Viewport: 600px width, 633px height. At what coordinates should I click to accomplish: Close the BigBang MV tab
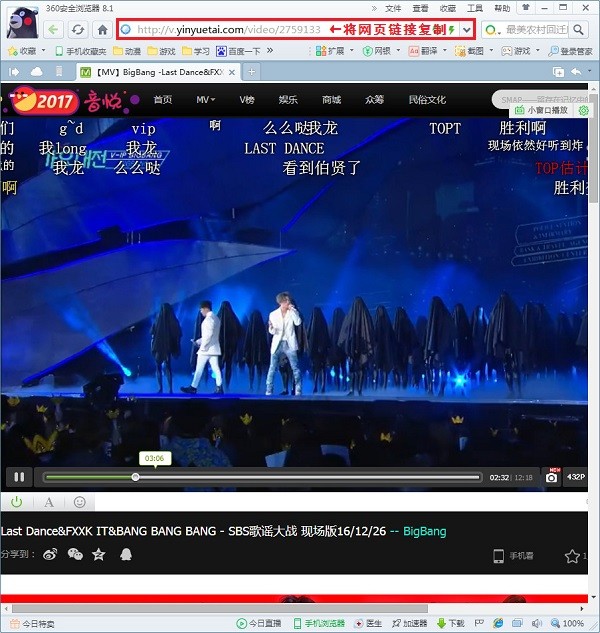pos(232,72)
